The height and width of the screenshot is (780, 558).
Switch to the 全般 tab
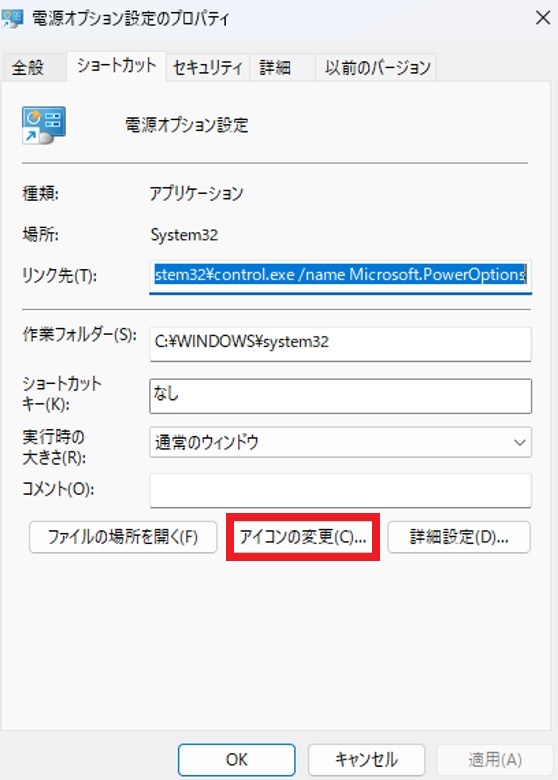pos(28,67)
